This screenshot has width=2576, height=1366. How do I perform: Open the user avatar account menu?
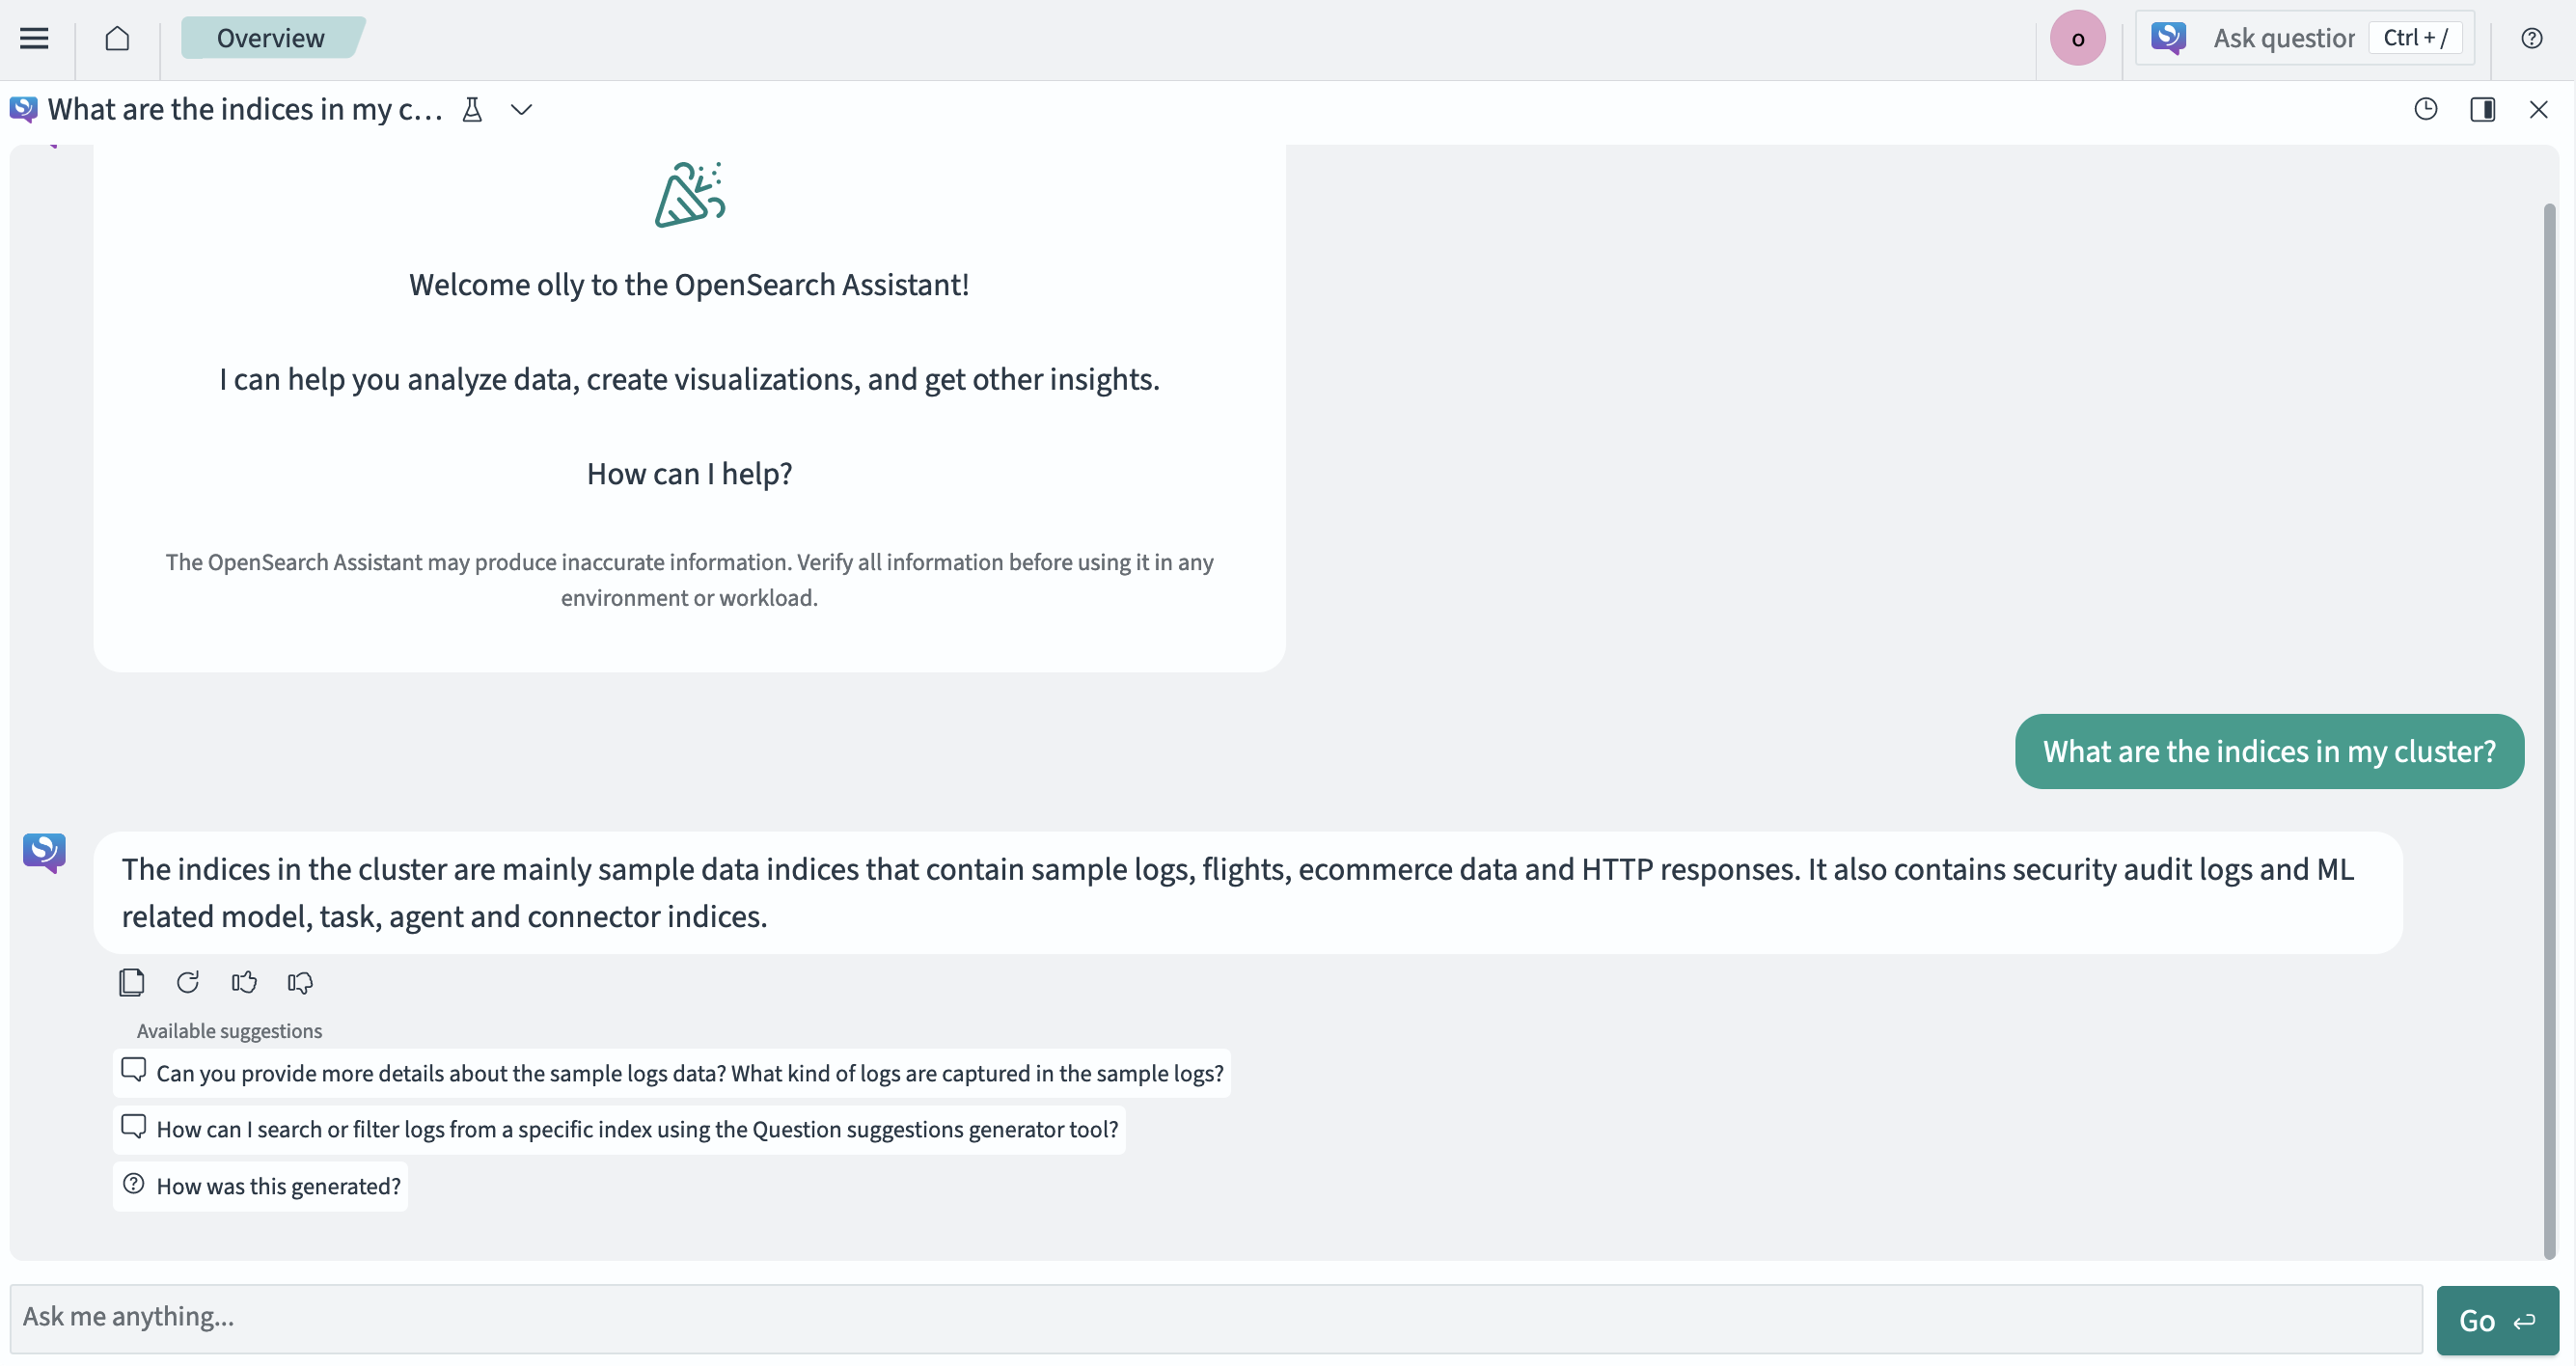2077,38
